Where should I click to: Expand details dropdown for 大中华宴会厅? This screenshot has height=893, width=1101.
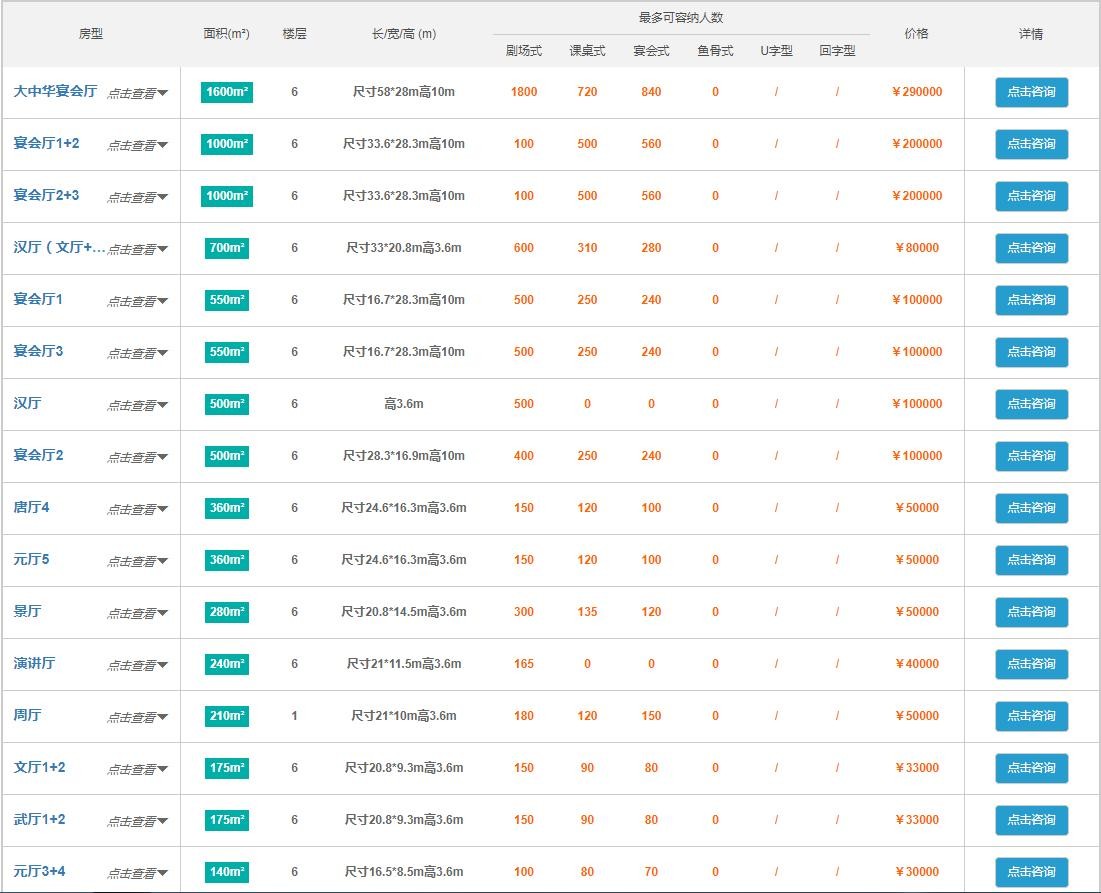[138, 93]
